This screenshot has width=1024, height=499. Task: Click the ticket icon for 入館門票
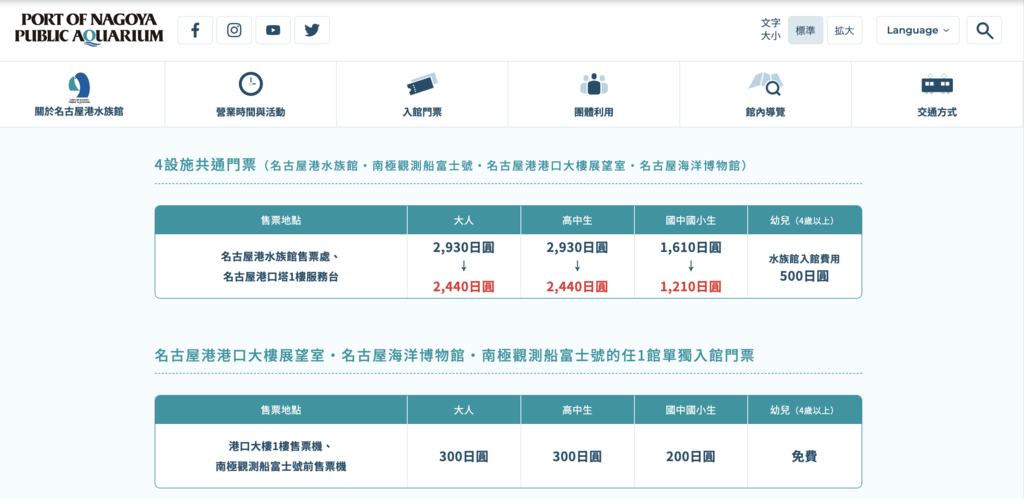click(x=422, y=86)
